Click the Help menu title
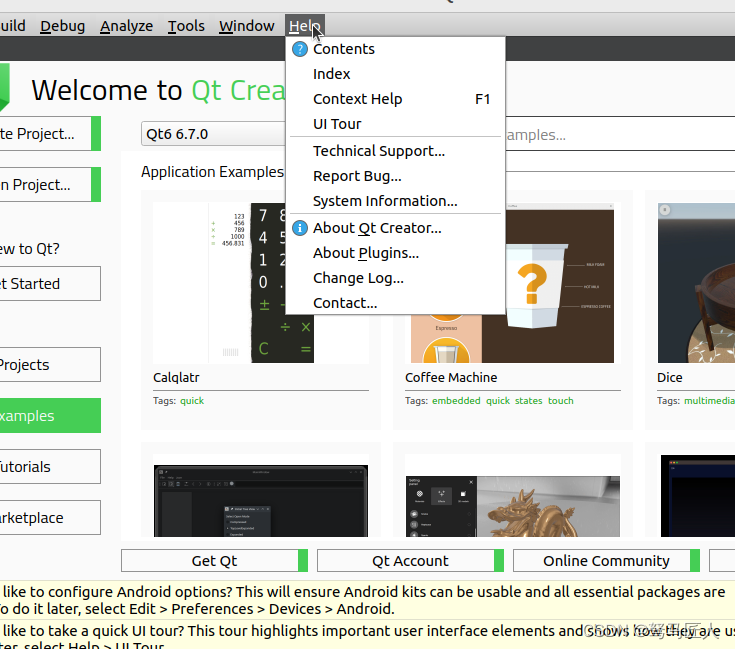The width and height of the screenshot is (735, 649). tap(305, 26)
